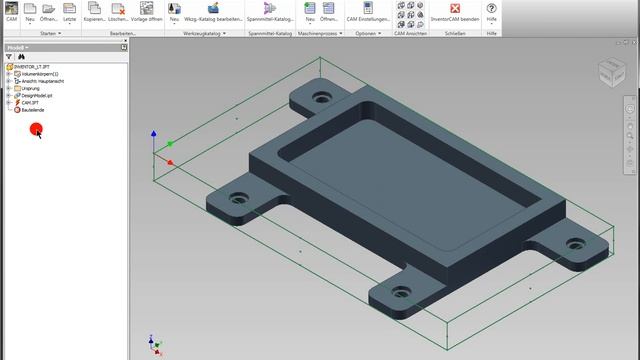Click the browser filter funnel icon
This screenshot has width=640, height=360.
(x=9, y=57)
